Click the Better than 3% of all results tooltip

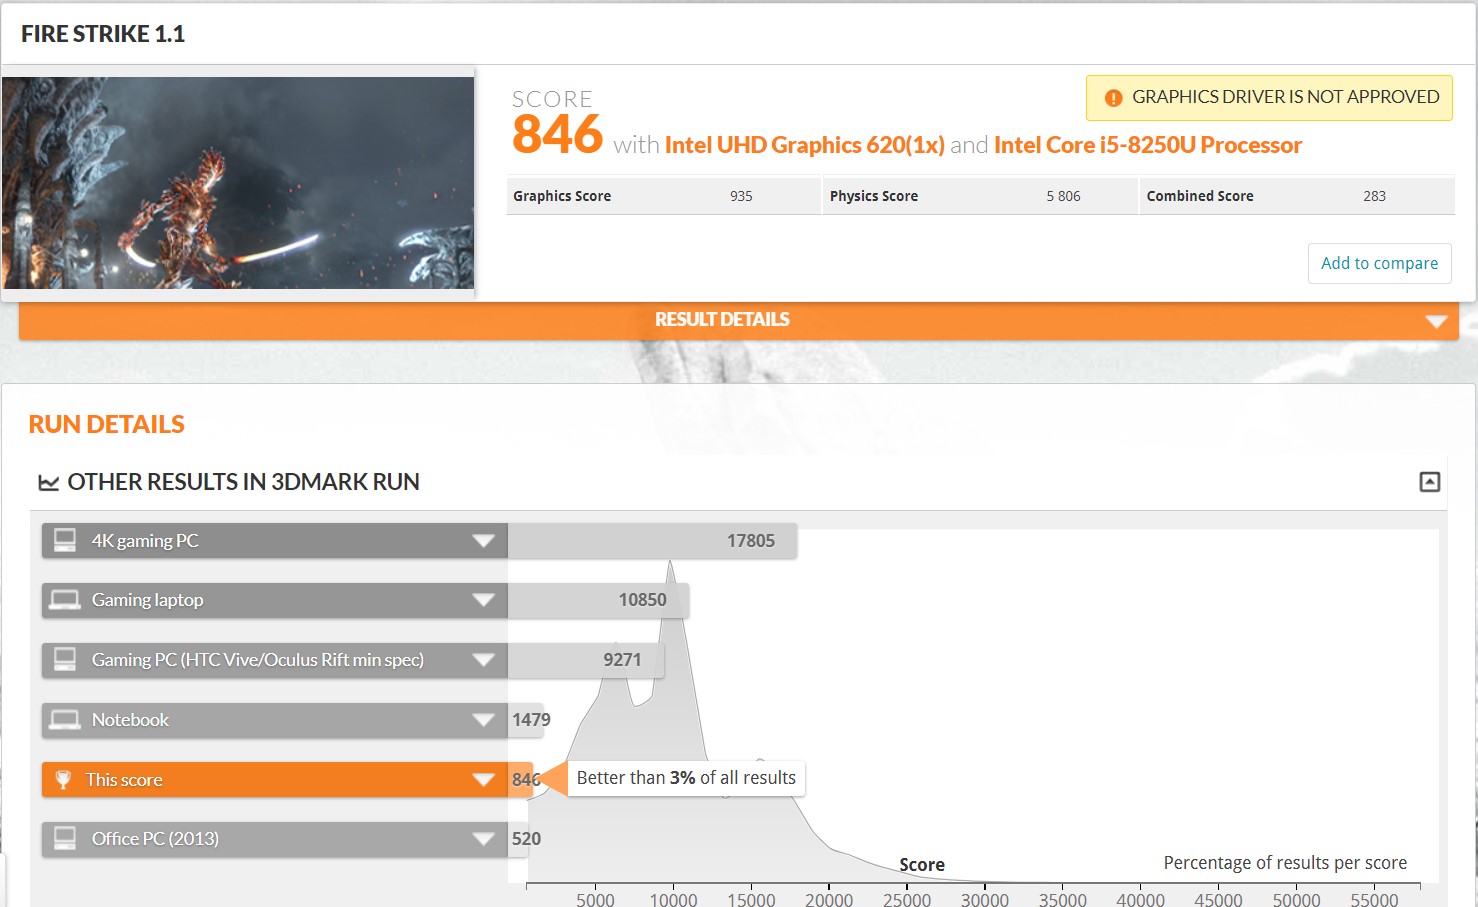pos(686,778)
